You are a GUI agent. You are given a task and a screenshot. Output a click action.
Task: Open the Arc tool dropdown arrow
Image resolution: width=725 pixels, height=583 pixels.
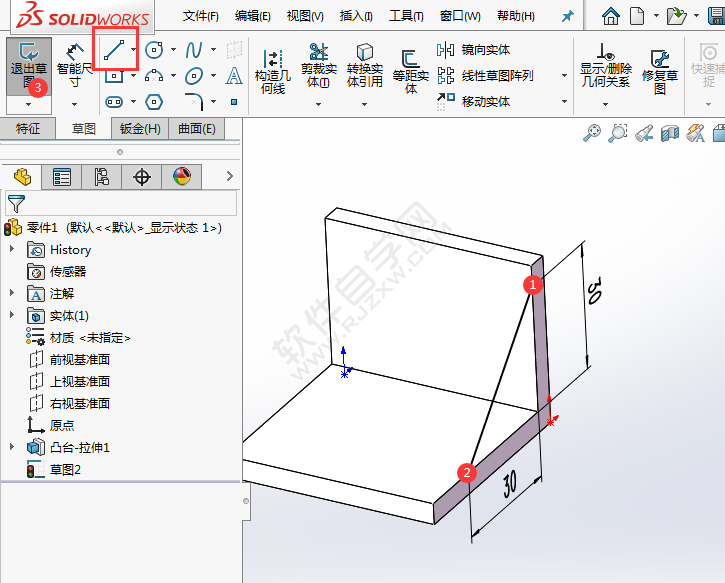tap(173, 75)
